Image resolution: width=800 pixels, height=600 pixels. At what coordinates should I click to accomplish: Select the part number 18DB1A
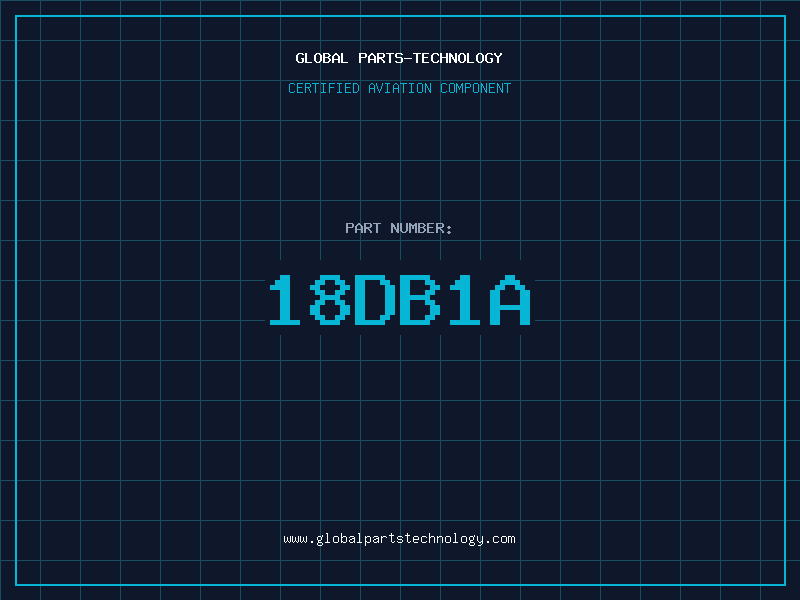(x=400, y=300)
